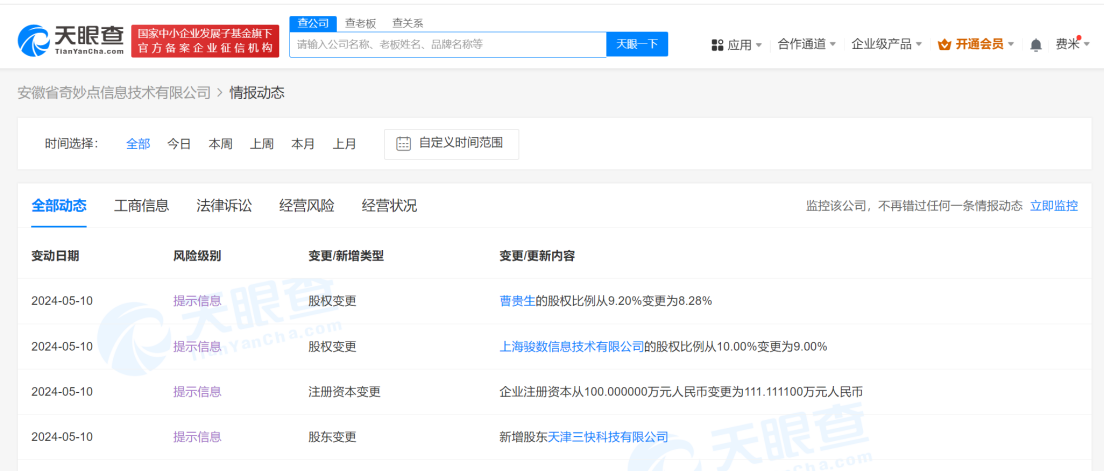
Task: Focus the company name search field
Action: [x=448, y=44]
